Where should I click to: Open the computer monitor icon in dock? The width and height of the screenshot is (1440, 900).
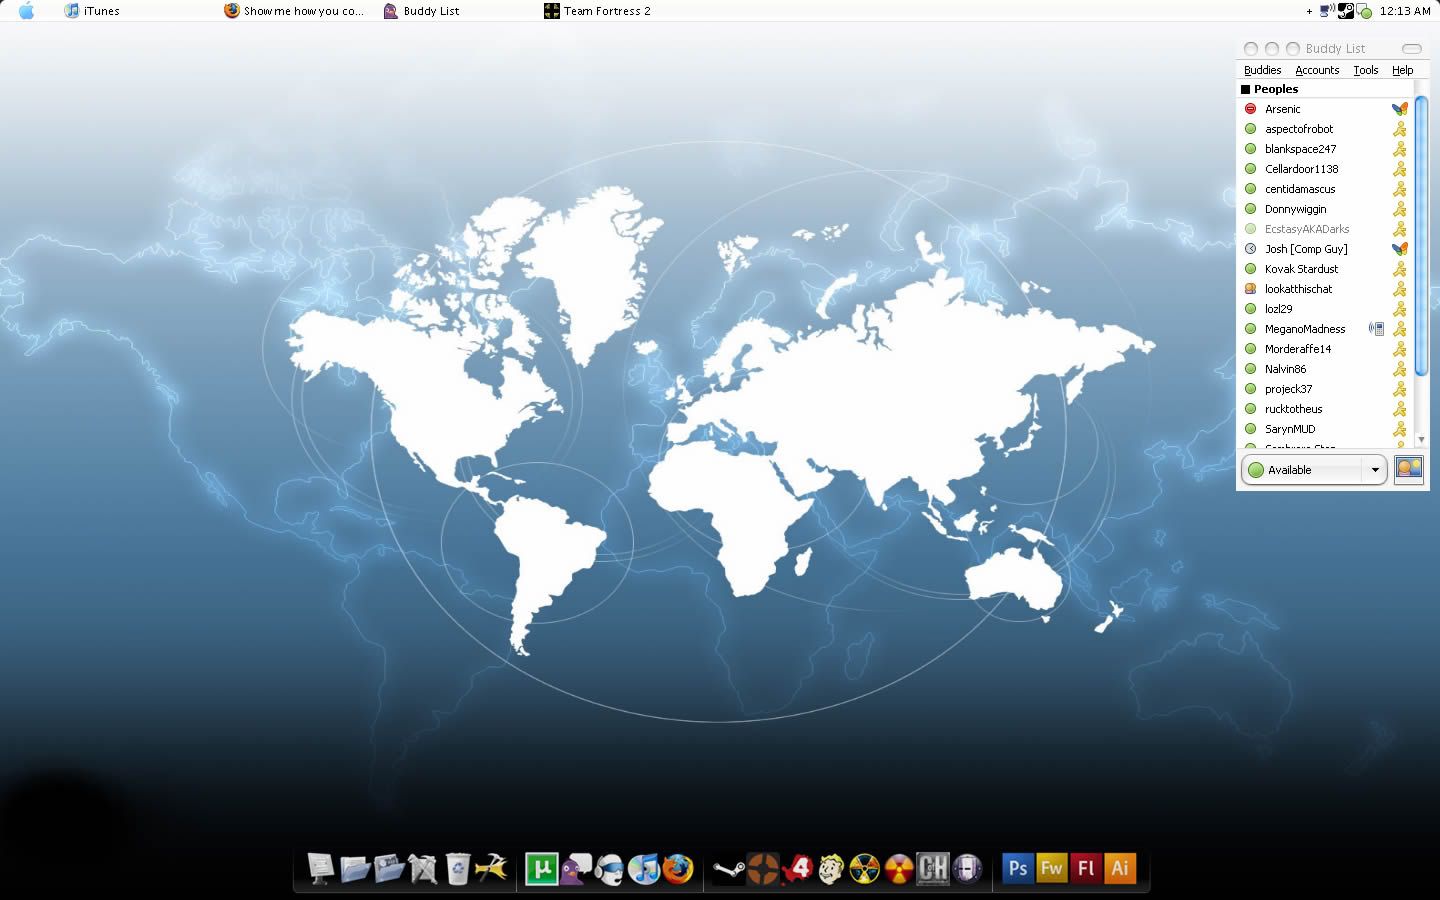coord(321,868)
